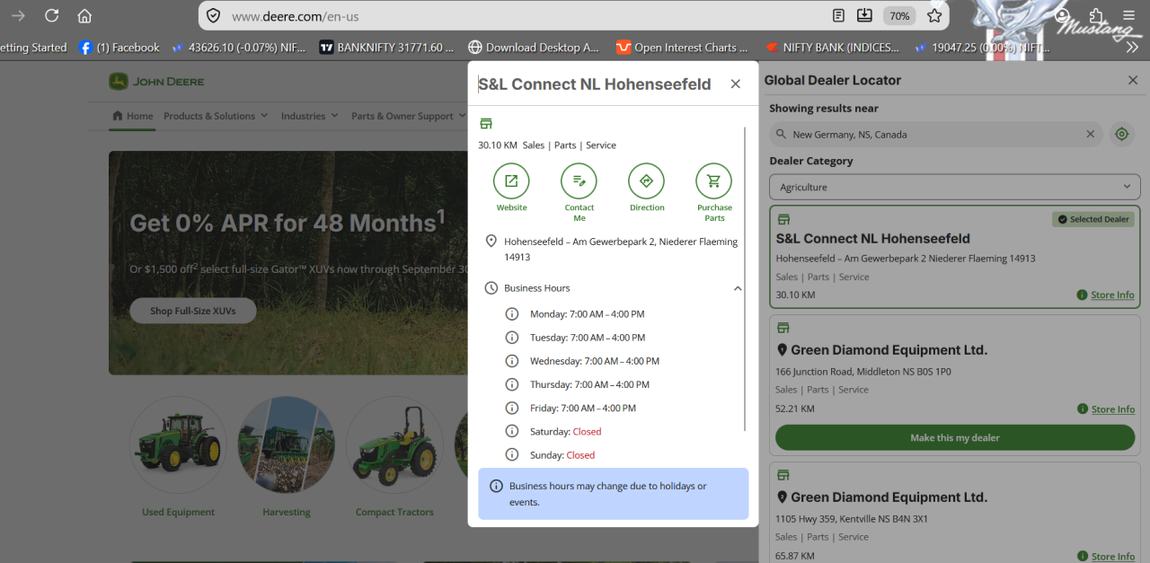
Task: Open site security shield icon
Action: [x=213, y=15]
